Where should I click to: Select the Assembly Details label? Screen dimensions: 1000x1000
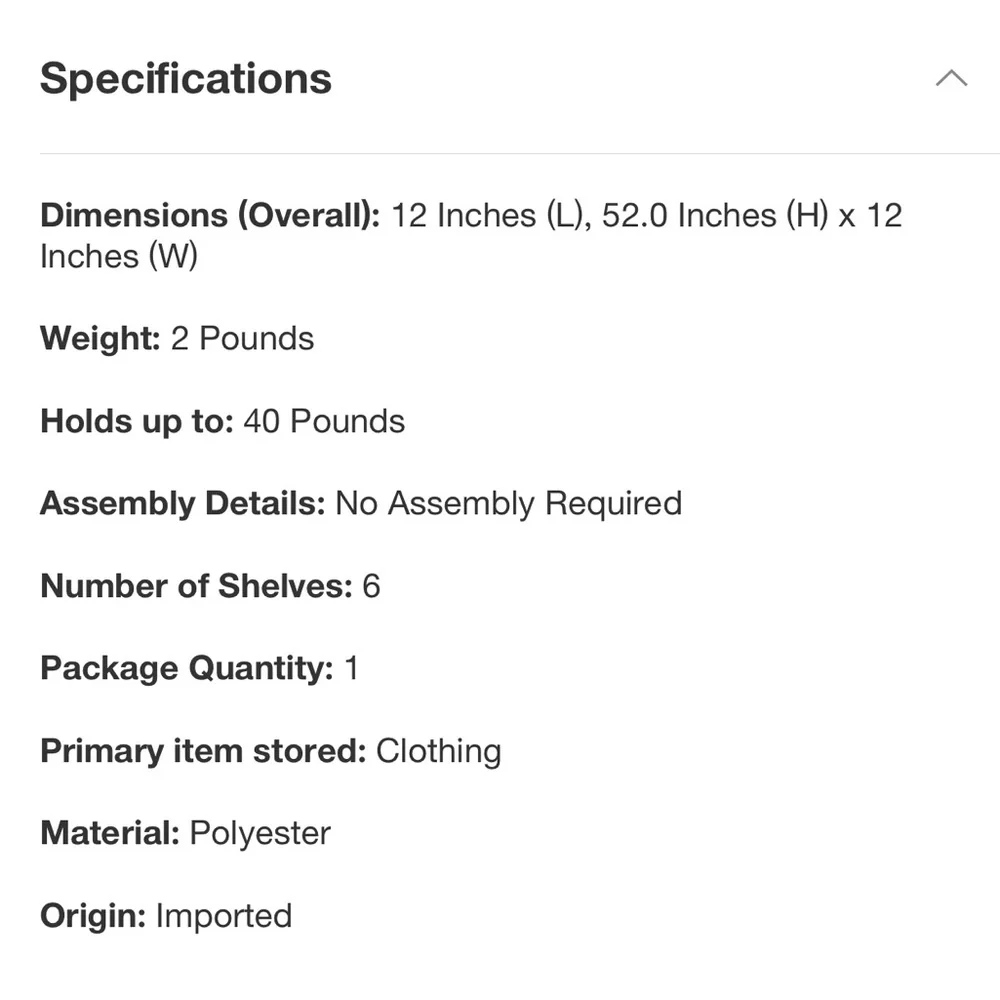182,504
